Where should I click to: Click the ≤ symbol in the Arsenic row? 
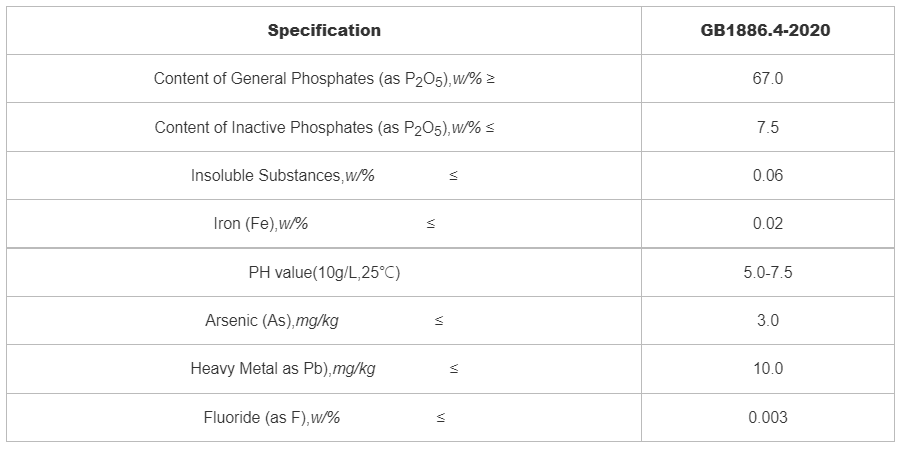[x=438, y=321]
